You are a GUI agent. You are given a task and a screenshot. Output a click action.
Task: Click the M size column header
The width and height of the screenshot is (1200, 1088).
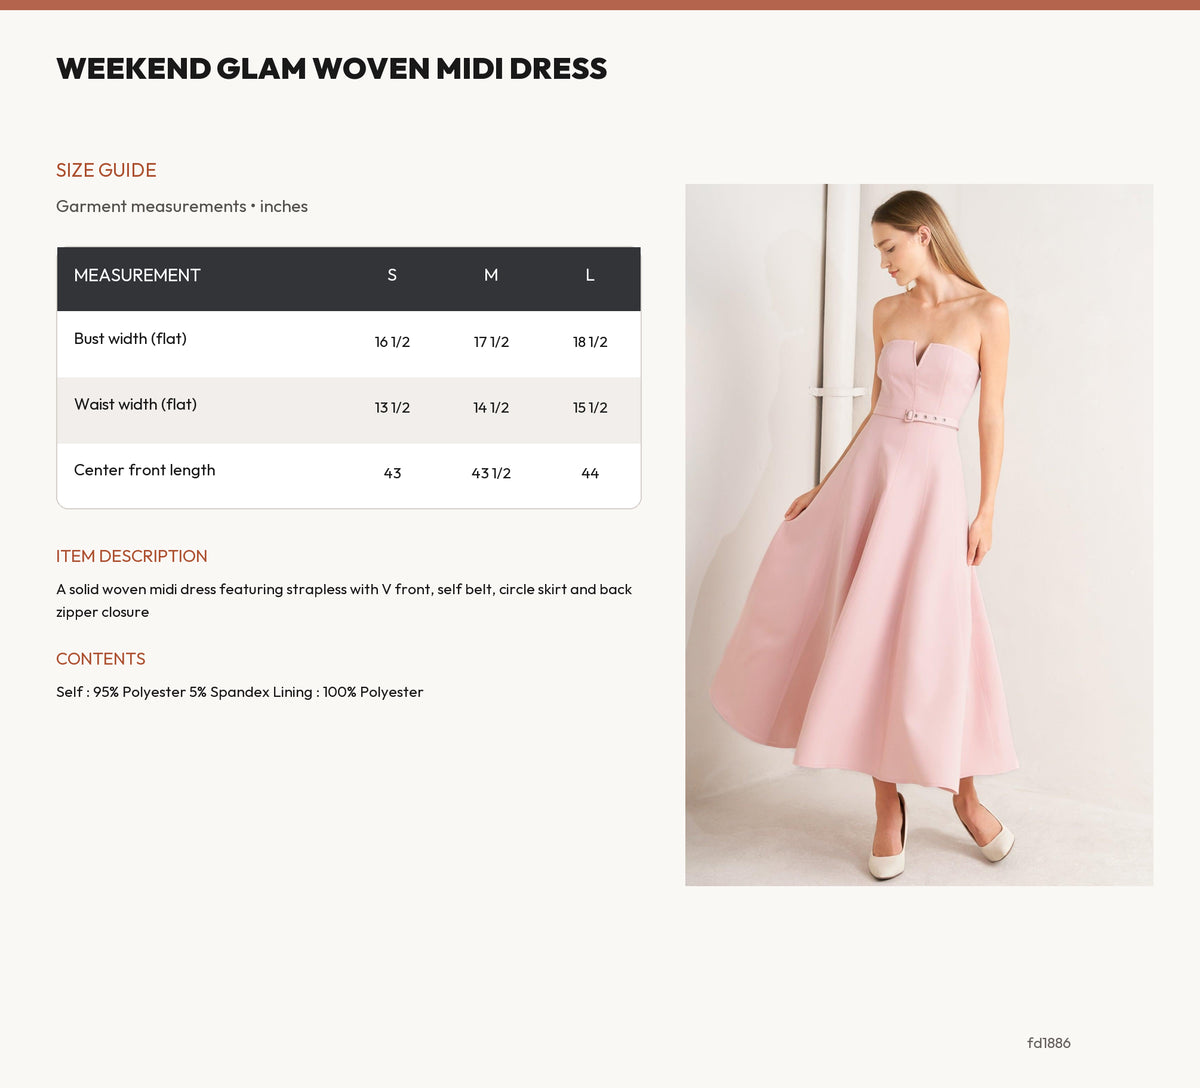pyautogui.click(x=491, y=275)
